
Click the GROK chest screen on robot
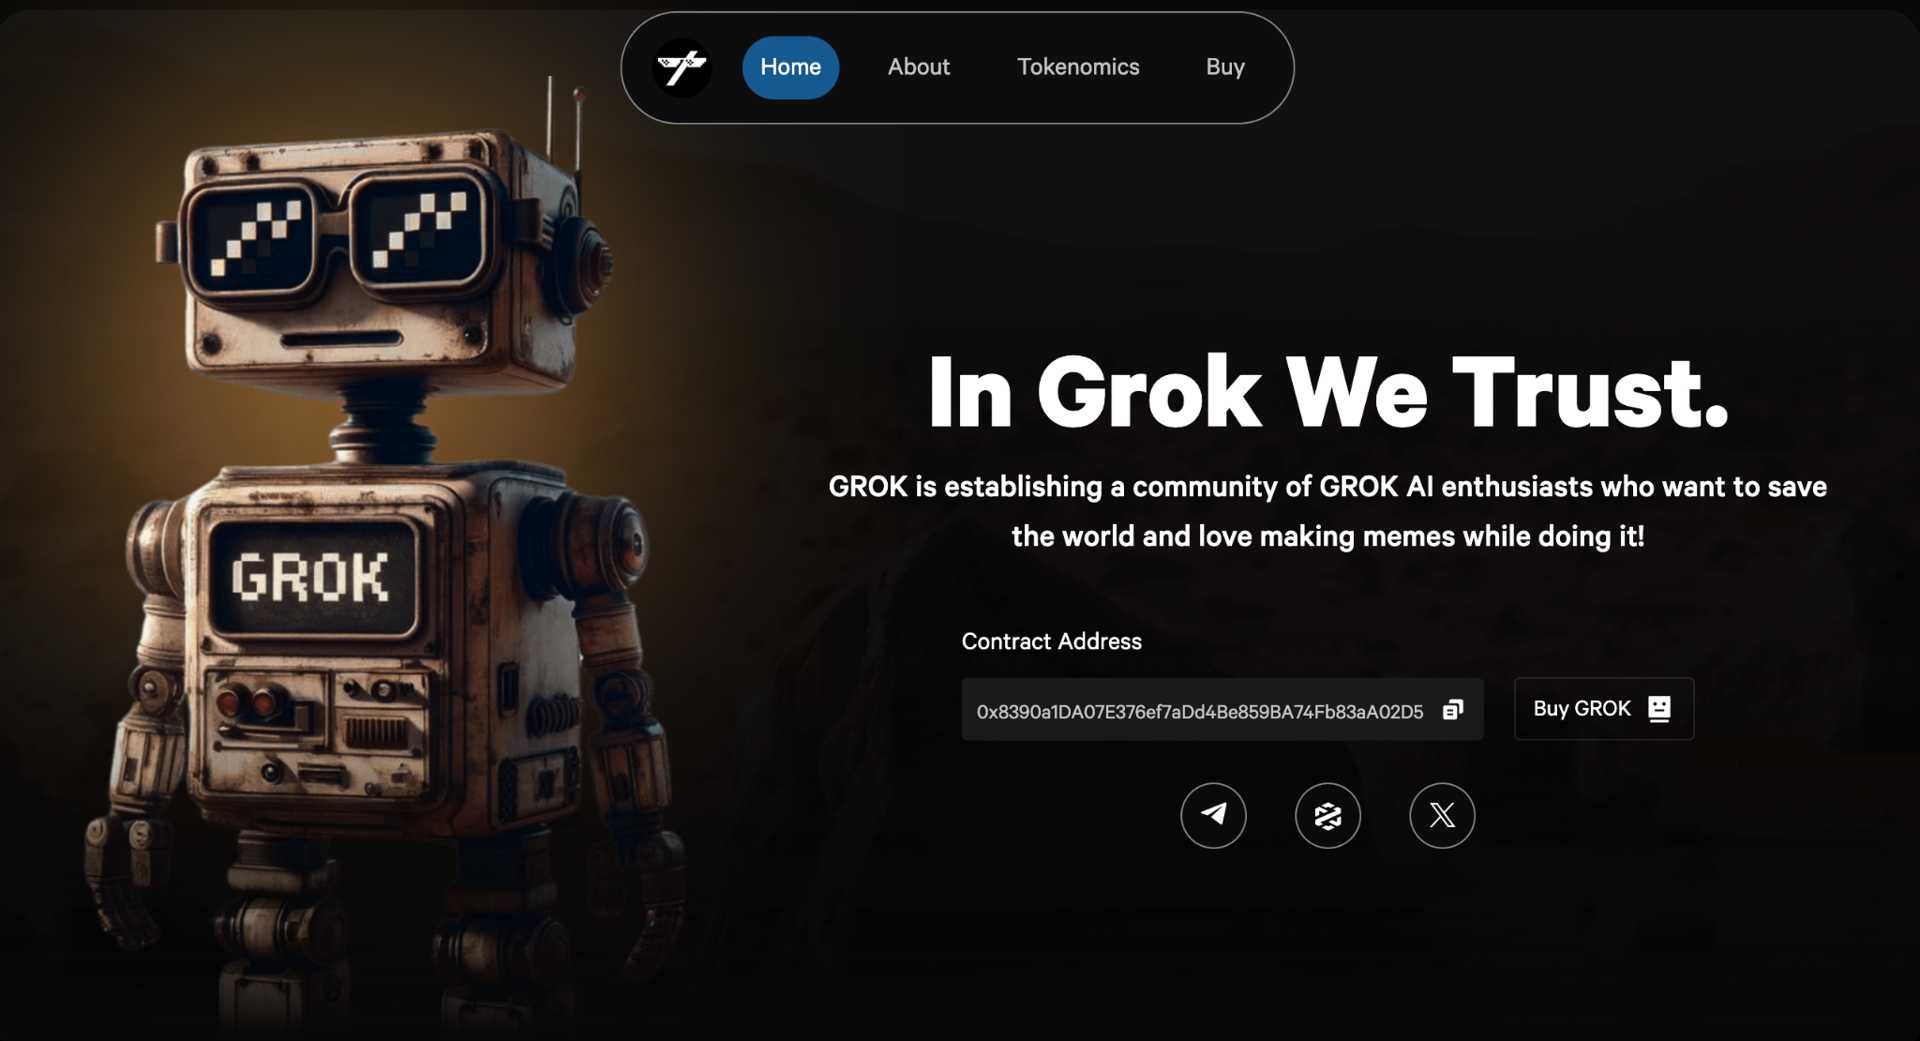pyautogui.click(x=312, y=578)
